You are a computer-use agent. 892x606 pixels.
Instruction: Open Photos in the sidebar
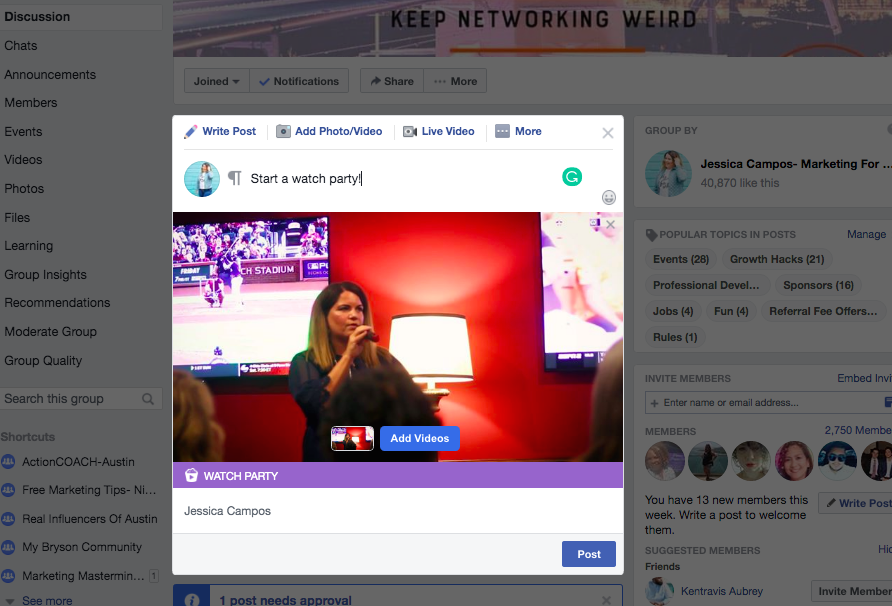point(24,188)
